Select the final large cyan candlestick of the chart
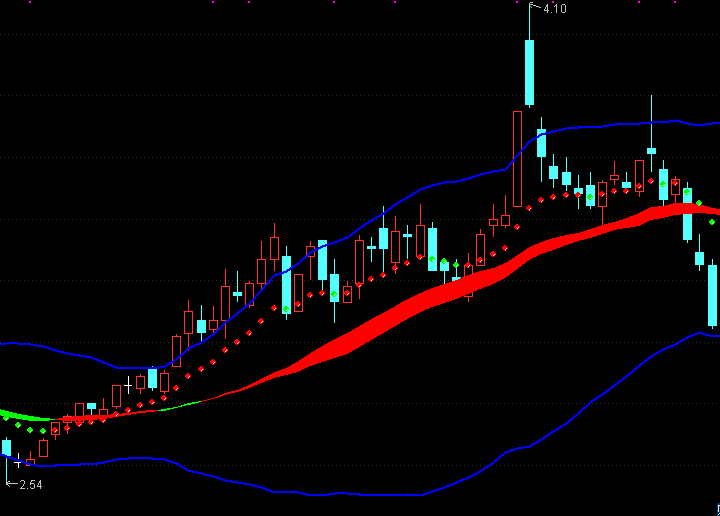Screen dimensions: 720x516 tap(713, 296)
